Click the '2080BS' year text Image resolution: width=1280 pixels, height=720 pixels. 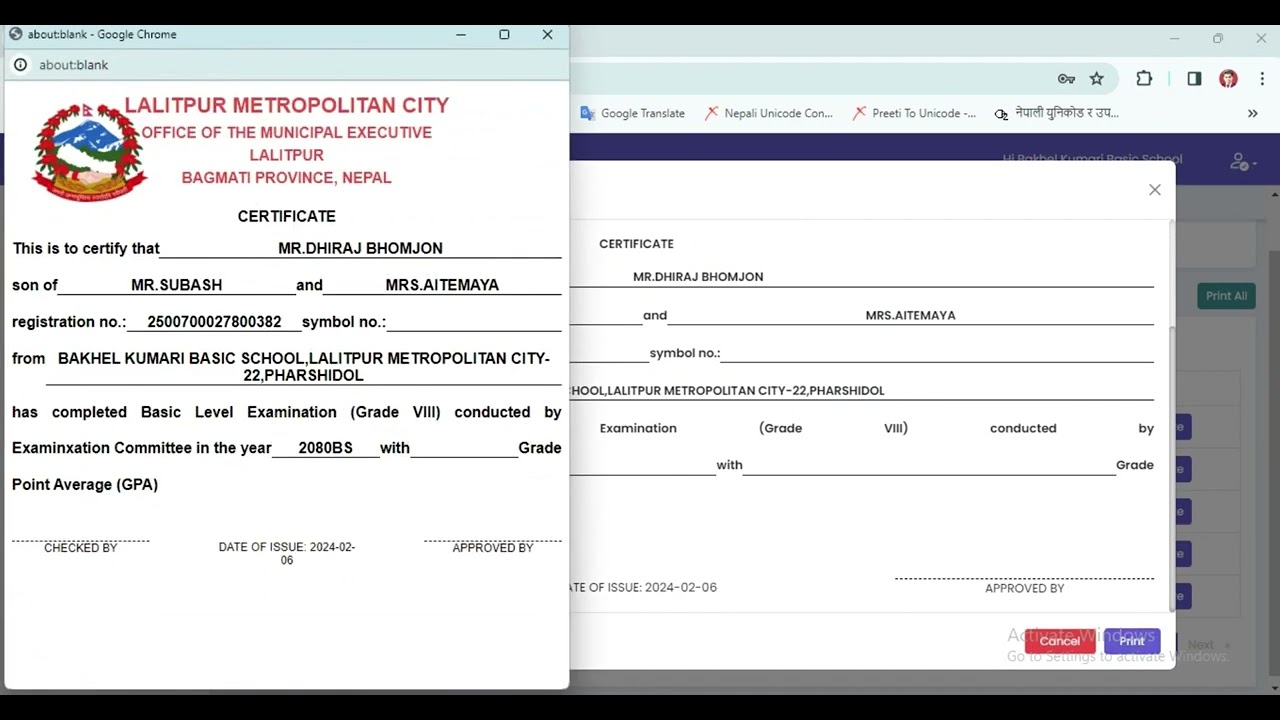click(x=325, y=448)
